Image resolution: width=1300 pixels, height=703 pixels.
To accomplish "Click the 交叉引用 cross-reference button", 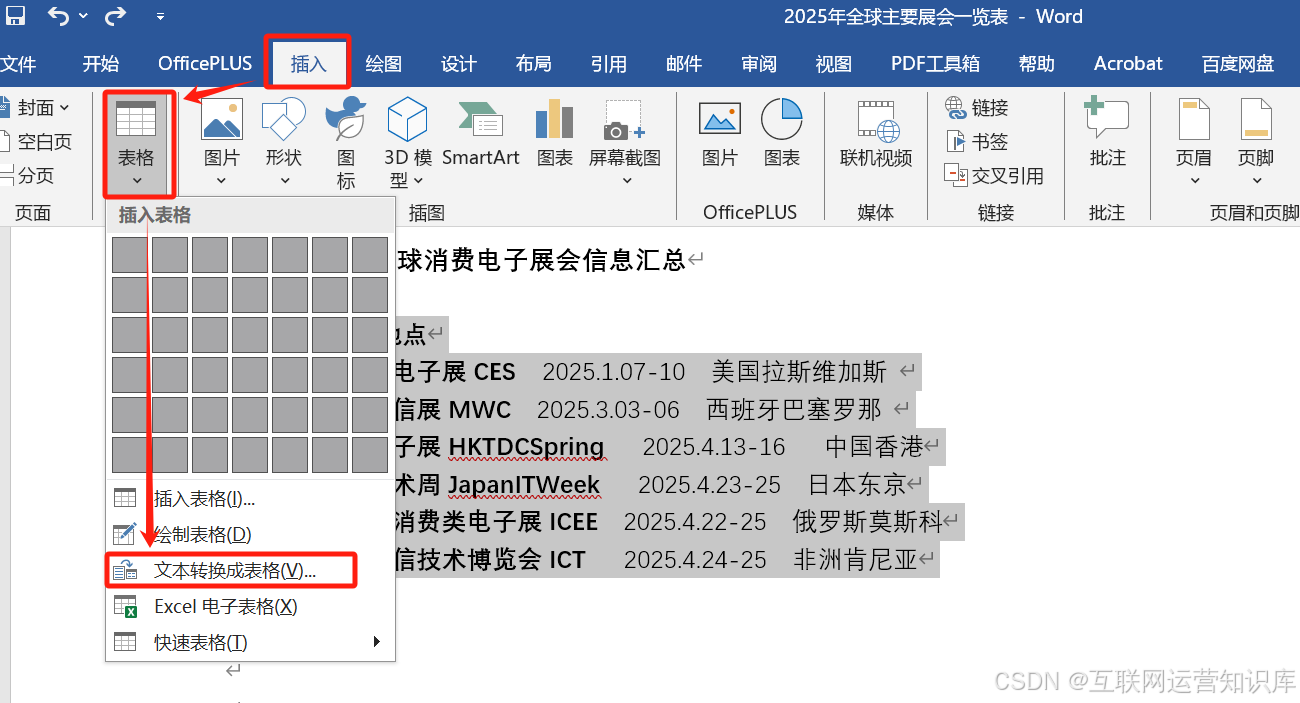I will pyautogui.click(x=994, y=176).
